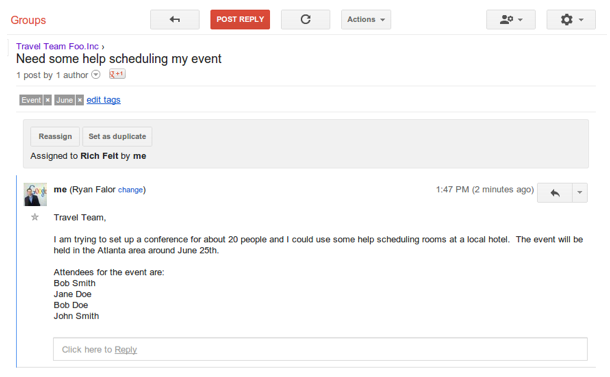Click the Ryan Falor profile photo
The image size is (610, 377).
click(x=35, y=195)
